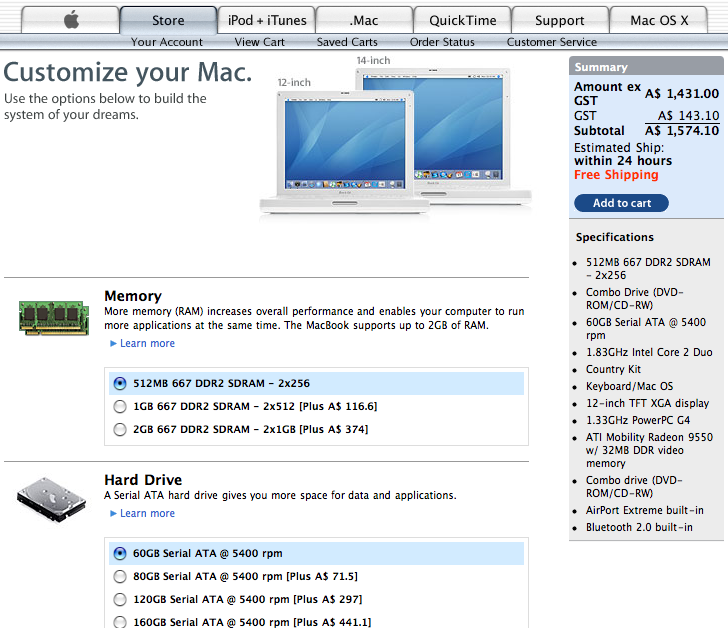Image resolution: width=728 pixels, height=628 pixels.
Task: Click the Hard Drive section heading
Action: pyautogui.click(x=143, y=479)
